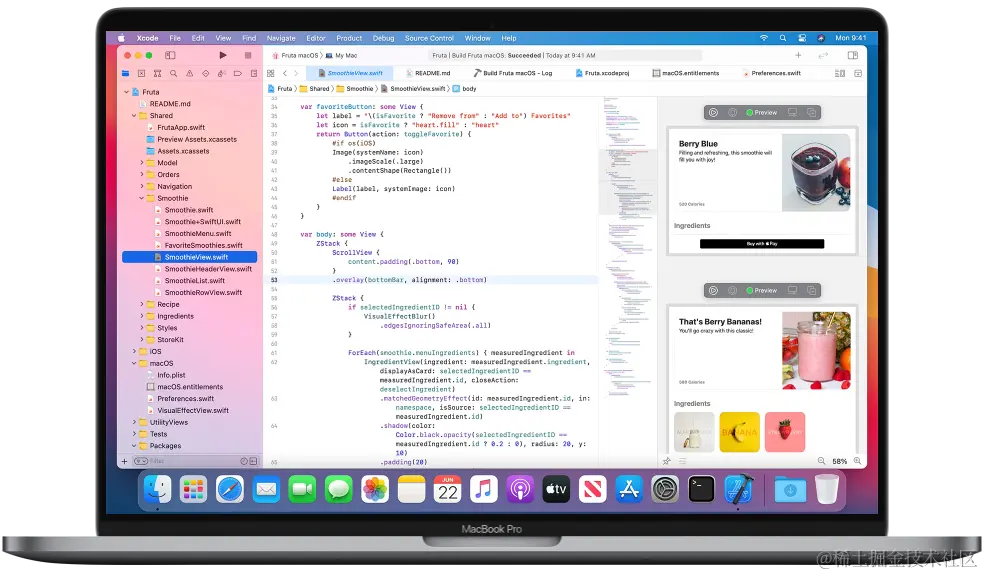Click the 58% zoom control
Image resolution: width=984 pixels, height=576 pixels.
[840, 460]
